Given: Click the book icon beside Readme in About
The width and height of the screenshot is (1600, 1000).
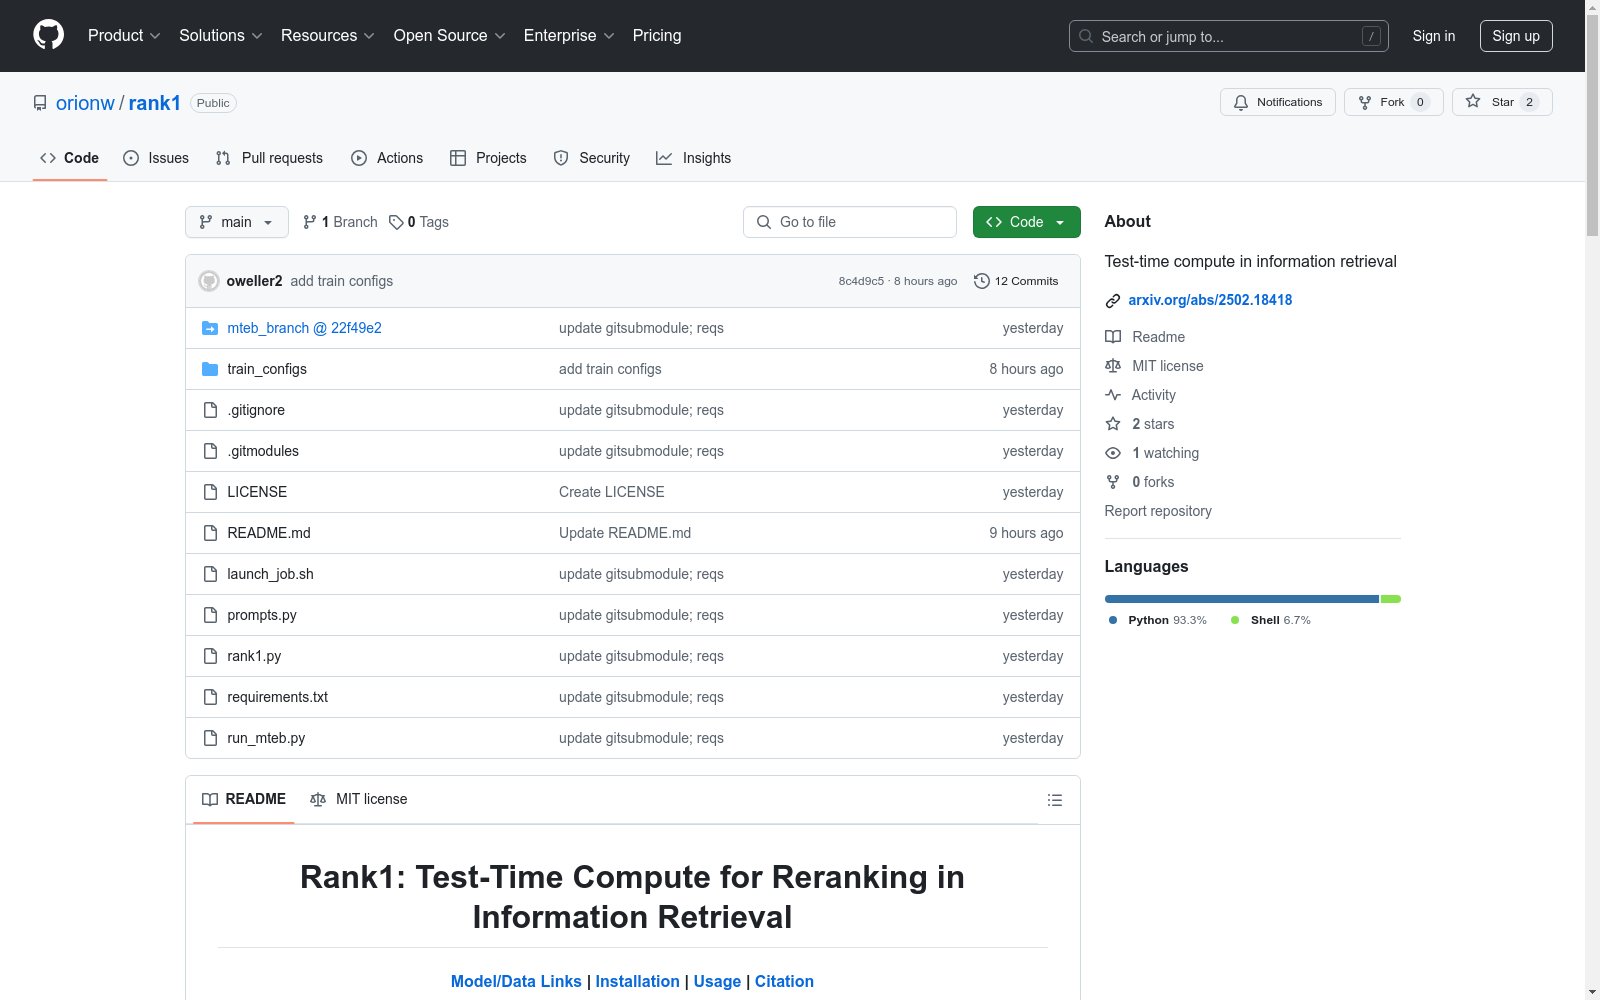Looking at the screenshot, I should pyautogui.click(x=1113, y=337).
